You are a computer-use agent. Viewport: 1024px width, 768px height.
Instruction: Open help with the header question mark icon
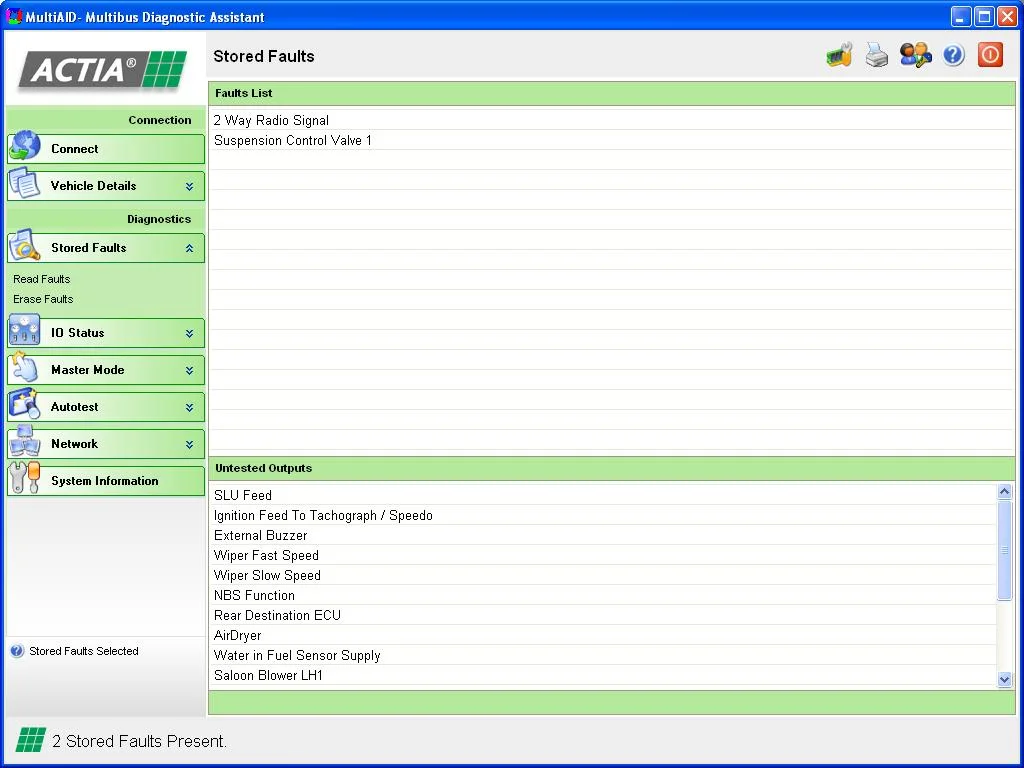click(953, 55)
